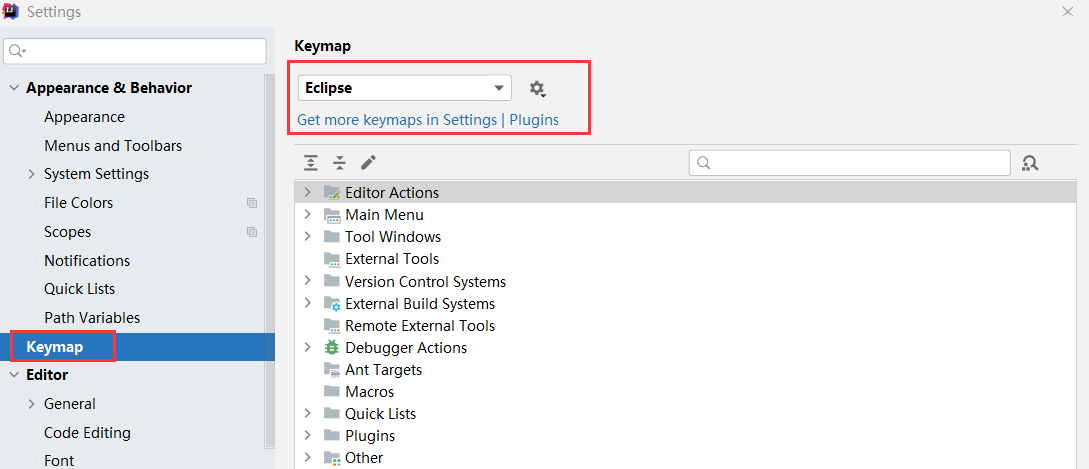Select Quick Lists in the sidebar
Image resolution: width=1089 pixels, height=469 pixels.
pyautogui.click(x=79, y=289)
